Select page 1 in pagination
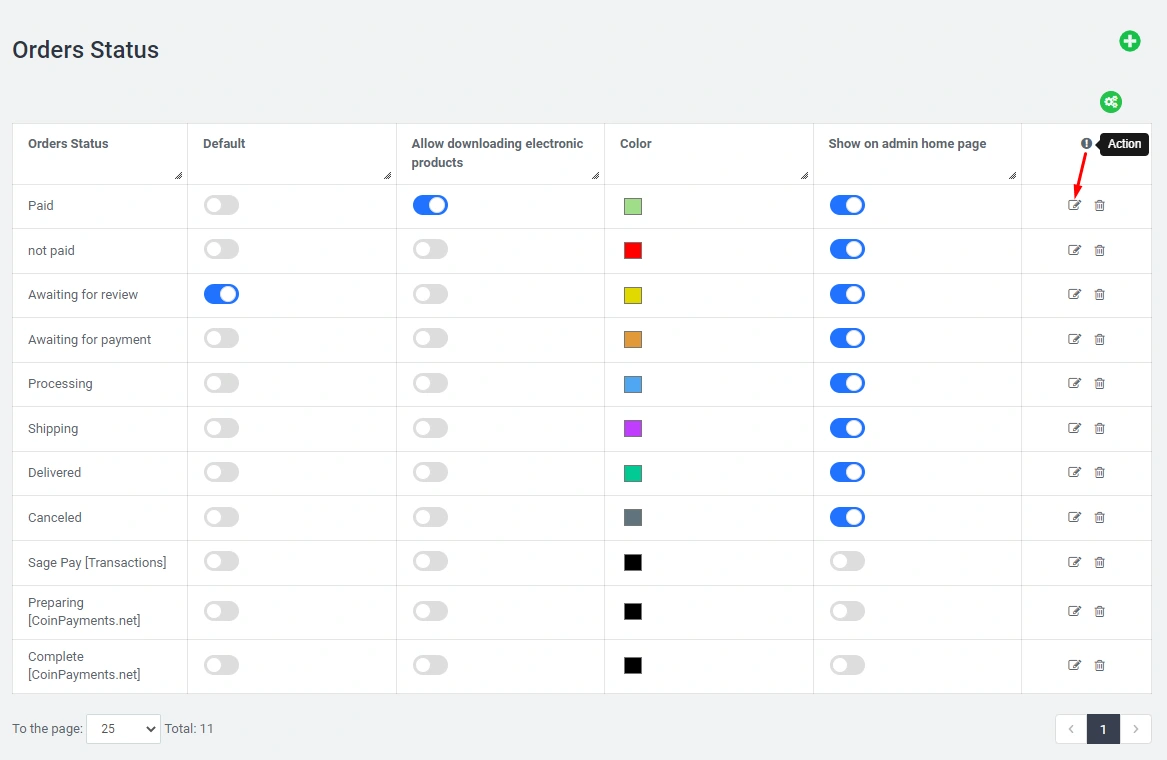1167x760 pixels. (x=1103, y=729)
